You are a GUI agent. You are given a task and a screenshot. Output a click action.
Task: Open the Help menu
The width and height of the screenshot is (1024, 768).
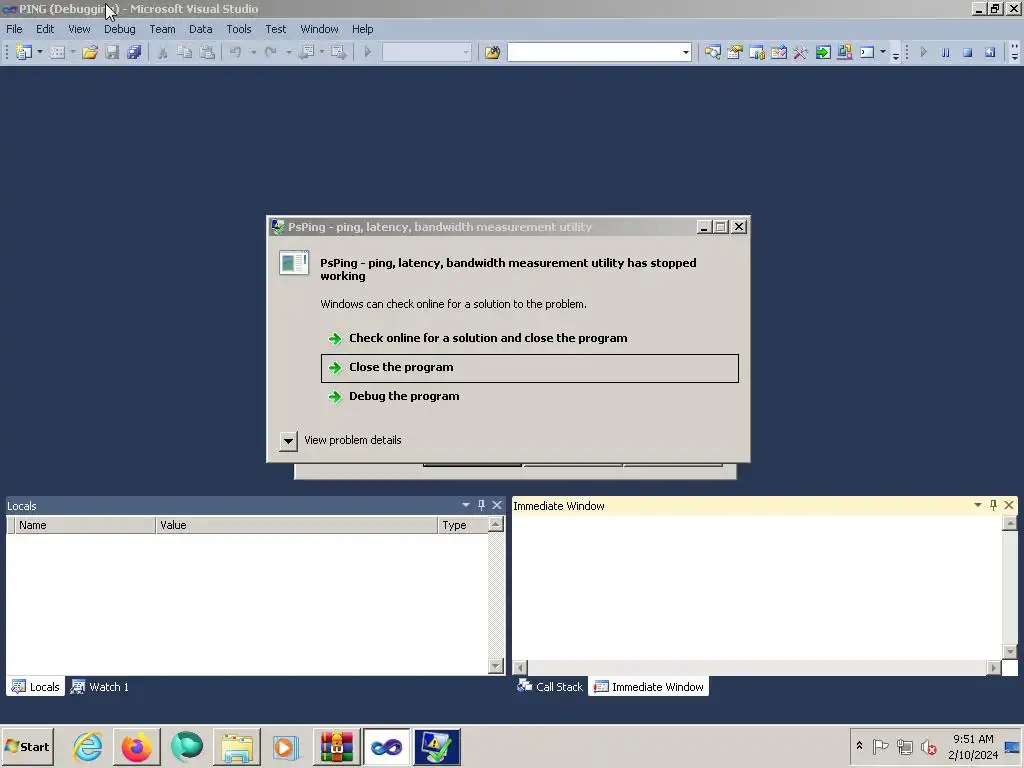coord(362,29)
